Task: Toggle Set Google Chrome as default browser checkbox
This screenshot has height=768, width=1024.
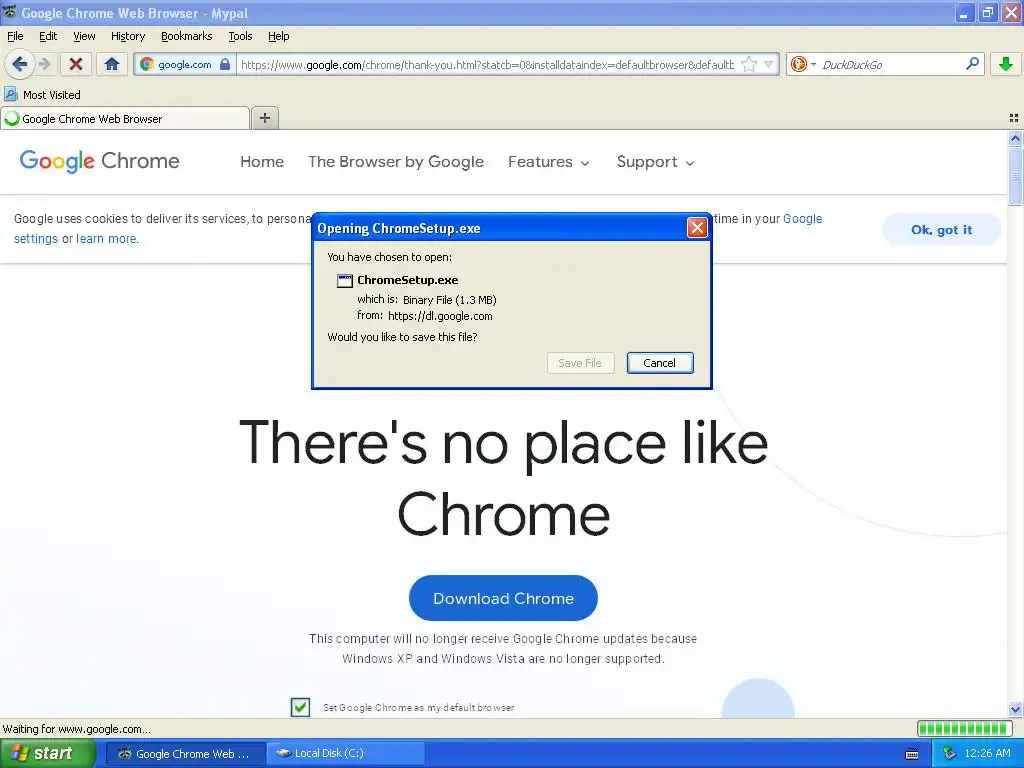Action: 300,707
